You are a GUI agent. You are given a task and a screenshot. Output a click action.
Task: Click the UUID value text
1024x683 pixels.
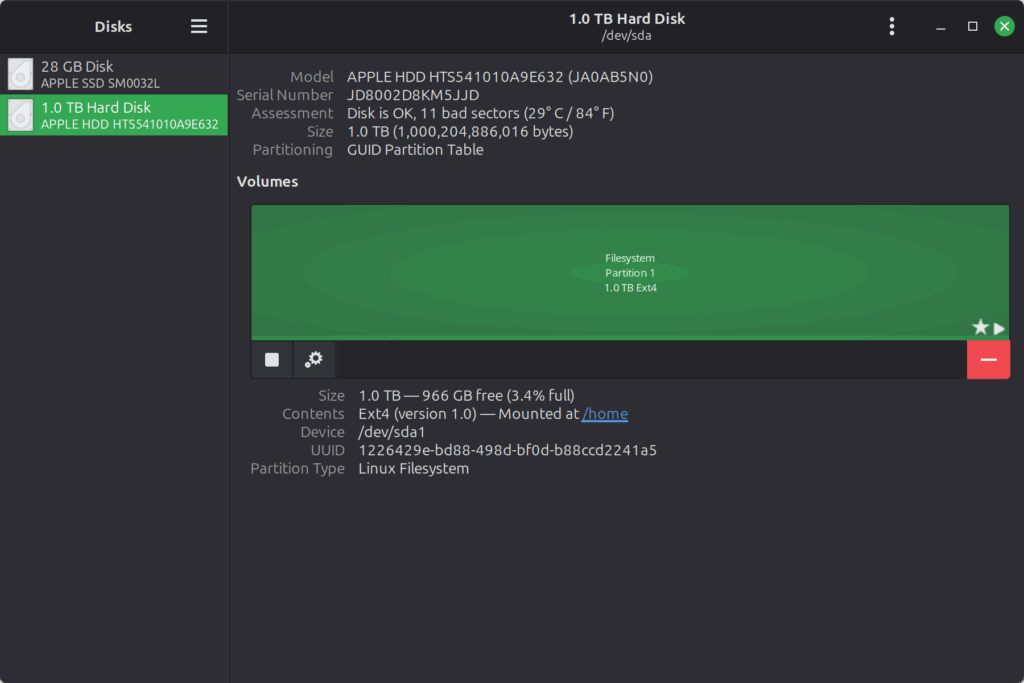pyautogui.click(x=507, y=450)
